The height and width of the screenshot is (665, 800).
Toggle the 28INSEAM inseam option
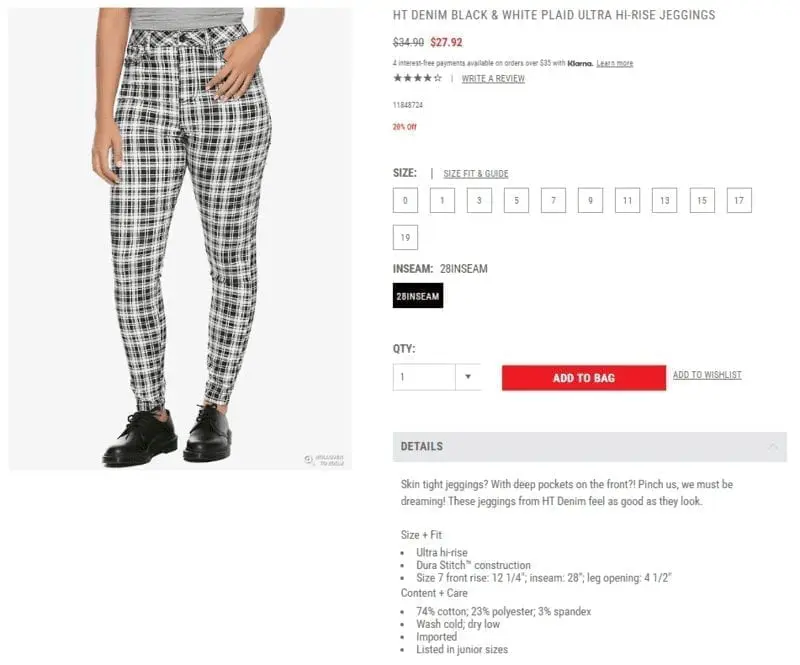point(418,296)
